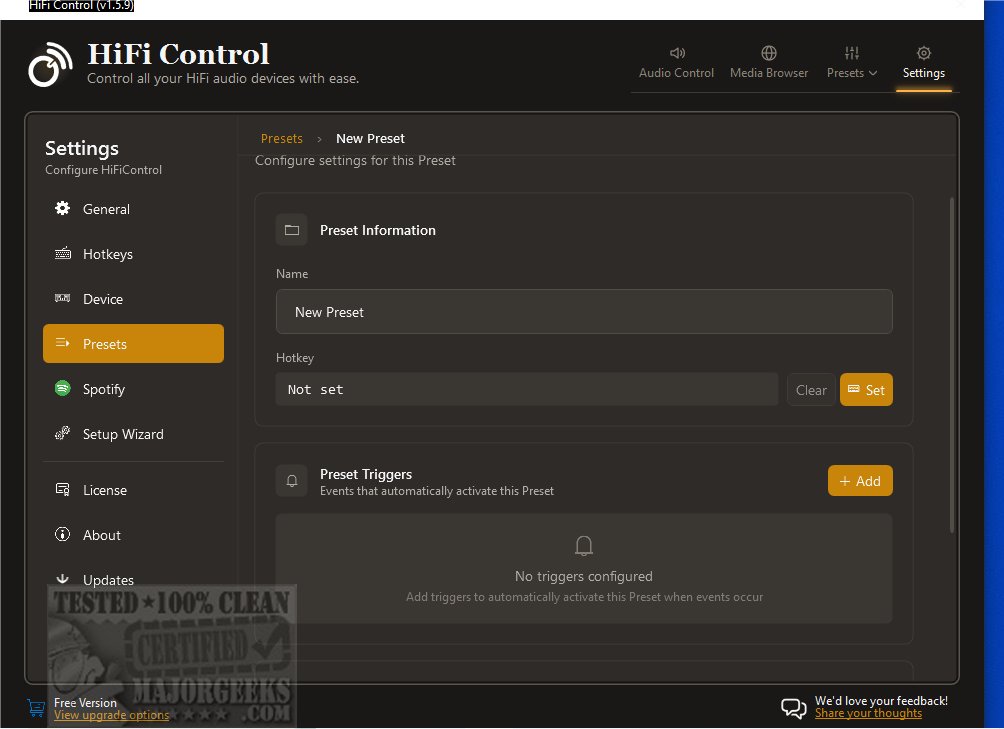This screenshot has width=1004, height=729.
Task: Add a new preset trigger
Action: click(x=860, y=481)
